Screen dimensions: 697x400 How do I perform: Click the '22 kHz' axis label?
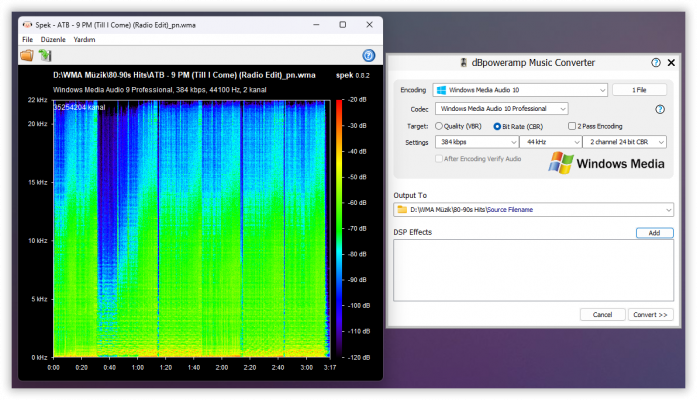(x=37, y=100)
